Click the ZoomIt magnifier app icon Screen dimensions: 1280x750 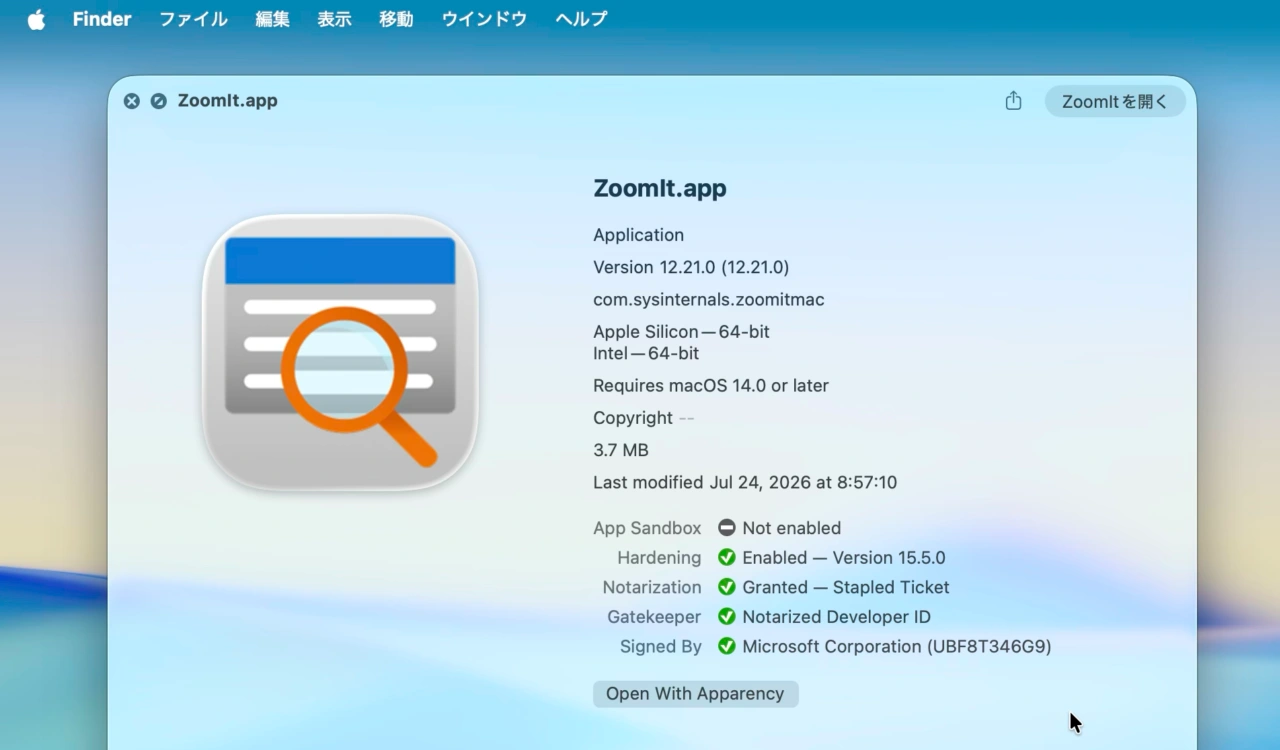click(x=340, y=352)
